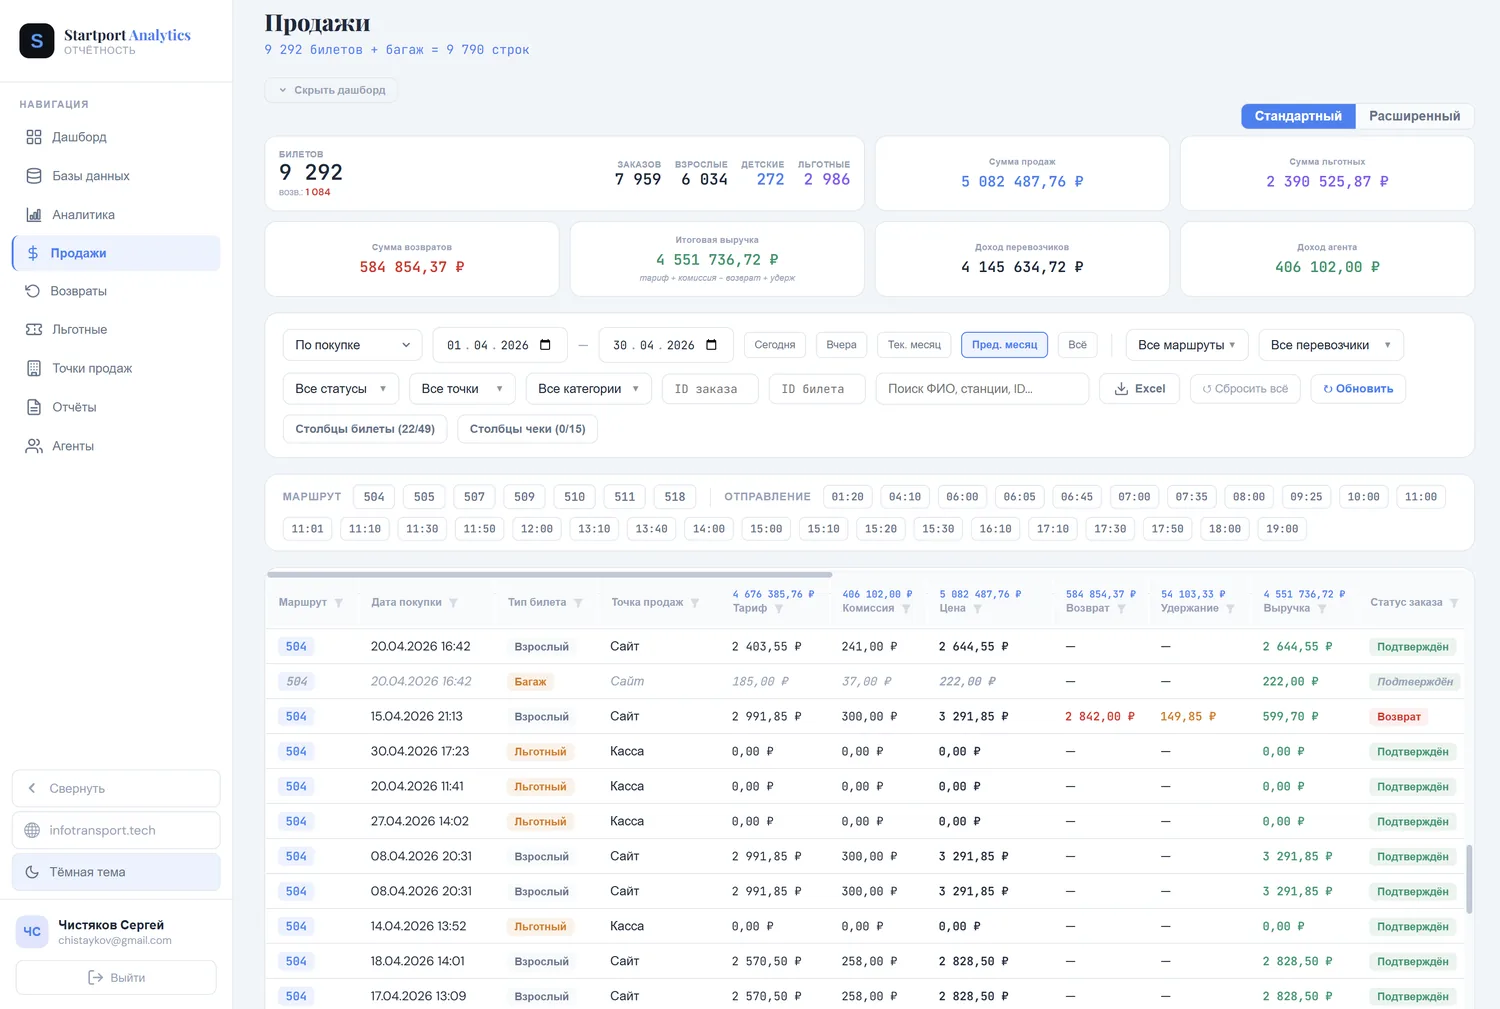The height and width of the screenshot is (1009, 1500).
Task: Click the Агенты people icon
Action: point(34,446)
